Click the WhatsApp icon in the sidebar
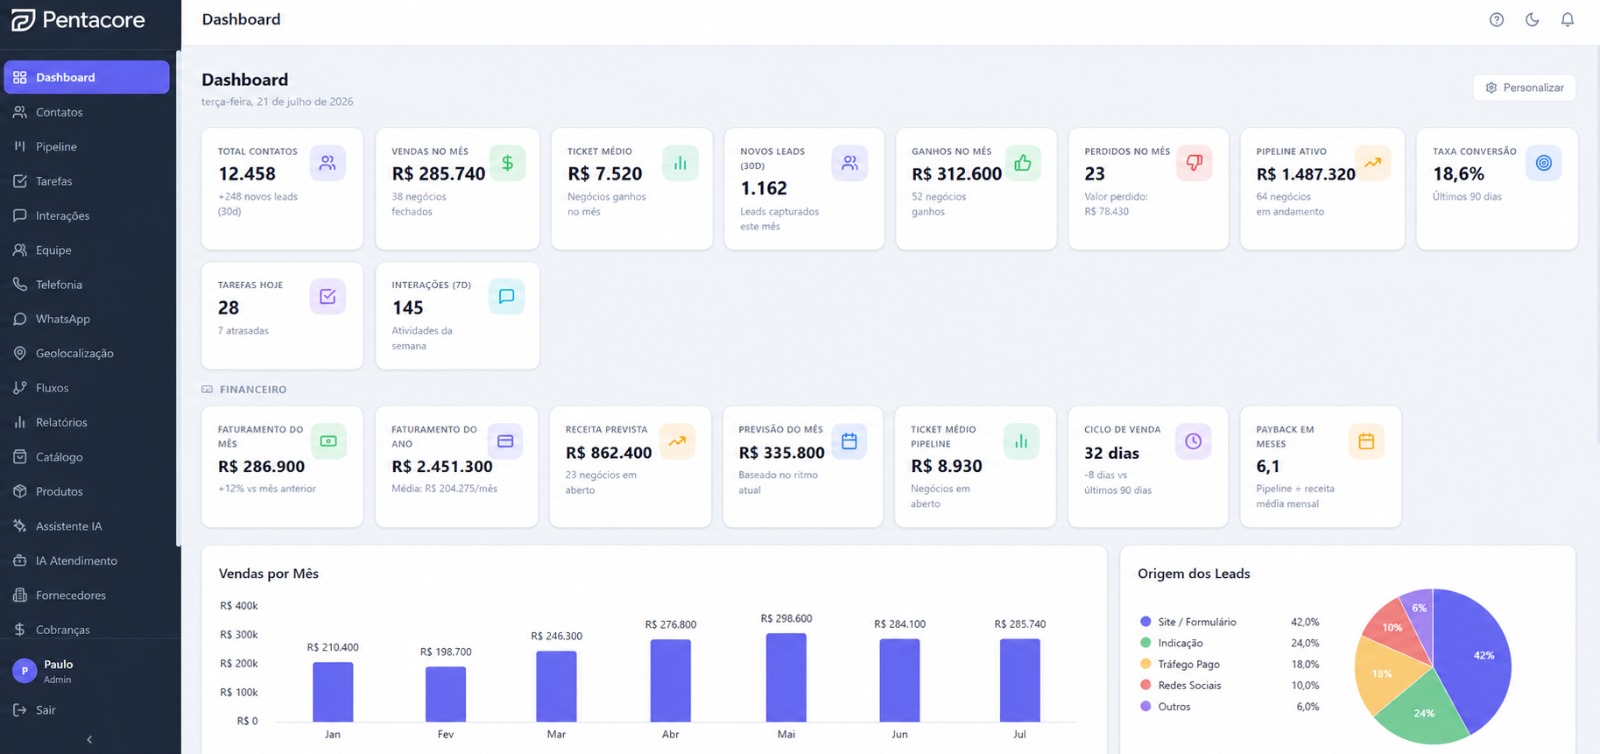This screenshot has width=1600, height=754. coord(20,319)
